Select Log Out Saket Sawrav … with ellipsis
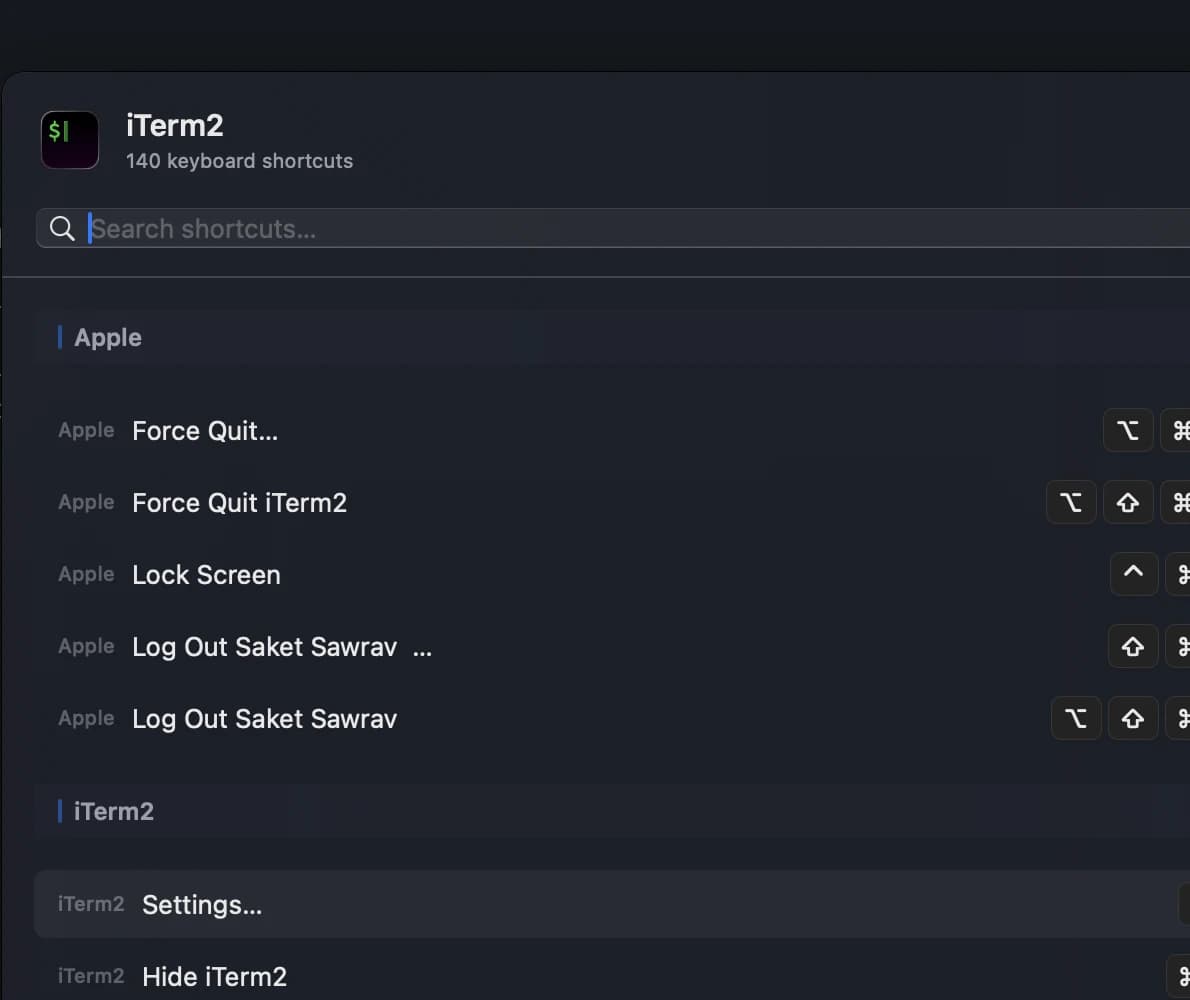This screenshot has width=1190, height=1000. pyautogui.click(x=281, y=647)
